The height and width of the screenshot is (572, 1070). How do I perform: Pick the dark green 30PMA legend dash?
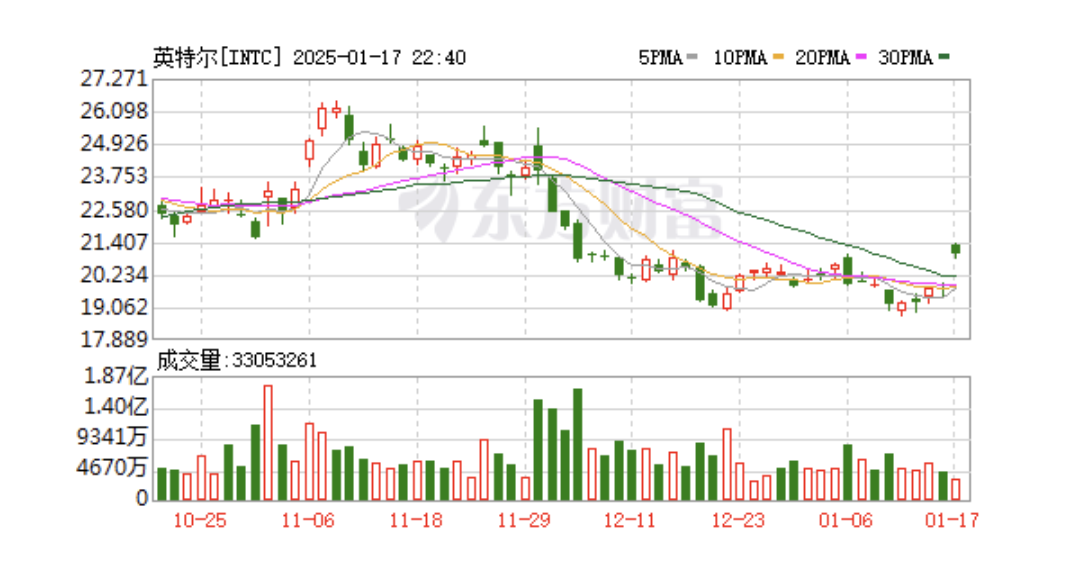pyautogui.click(x=944, y=57)
